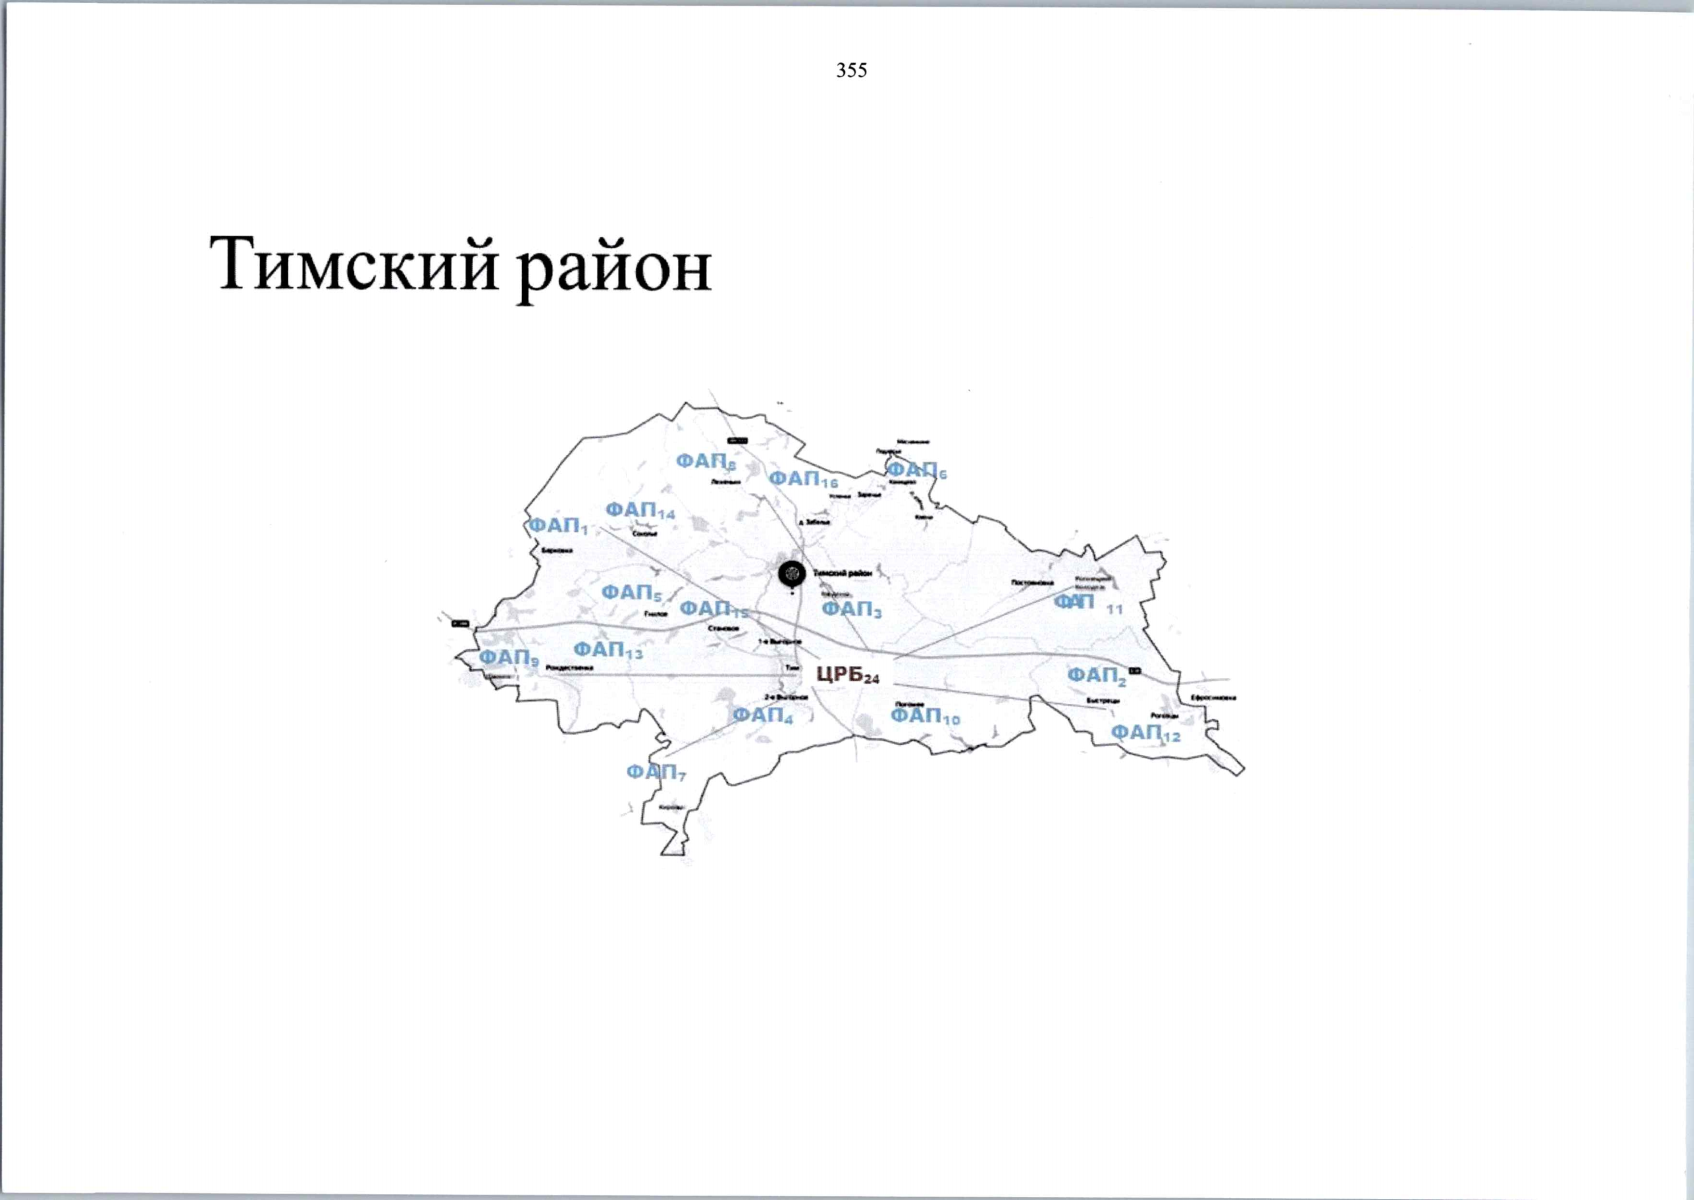Image resolution: width=1694 pixels, height=1200 pixels.
Task: Click the ФАП11 marker in the east
Action: [x=1086, y=601]
